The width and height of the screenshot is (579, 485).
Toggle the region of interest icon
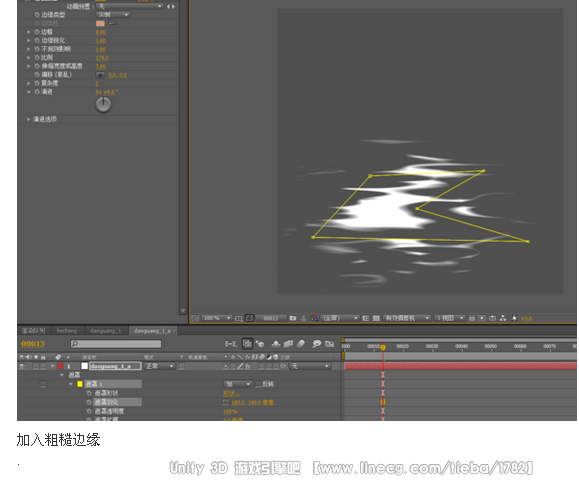366,318
